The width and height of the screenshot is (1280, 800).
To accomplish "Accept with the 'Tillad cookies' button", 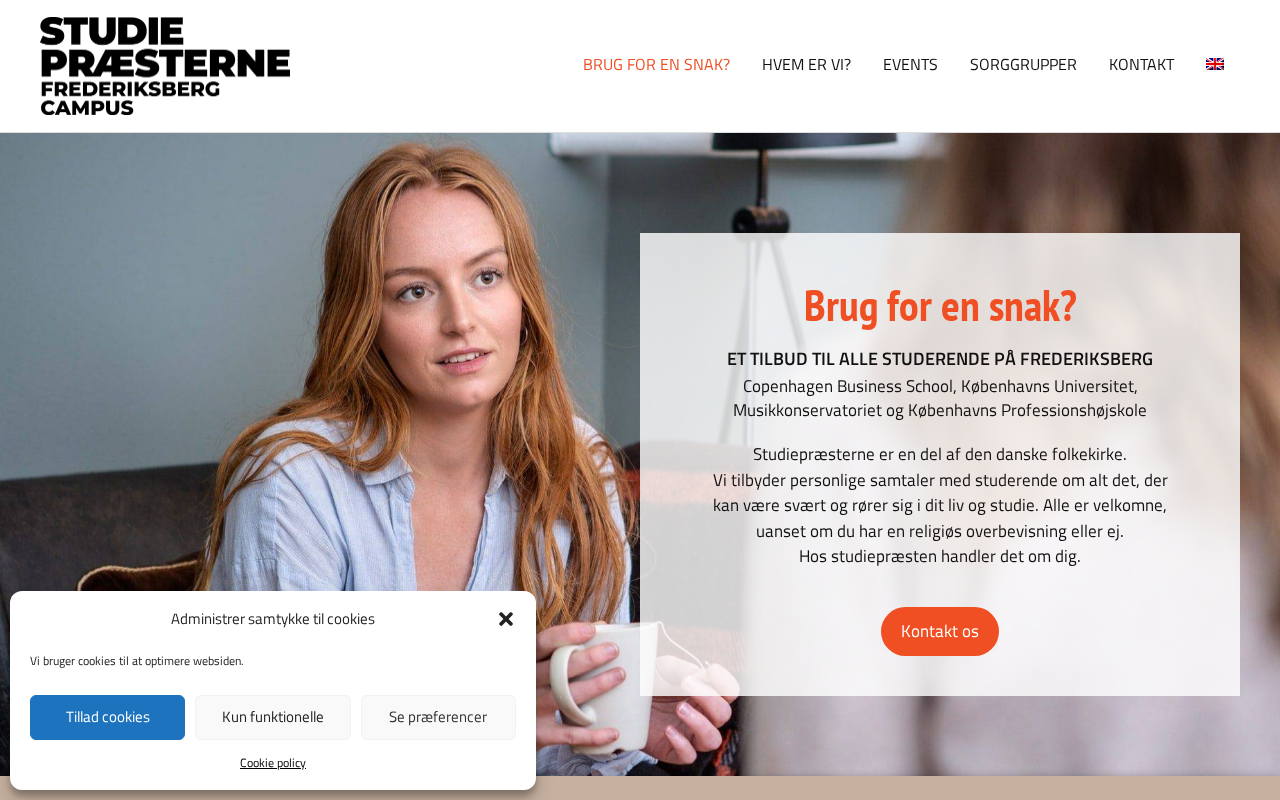I will click(x=108, y=717).
